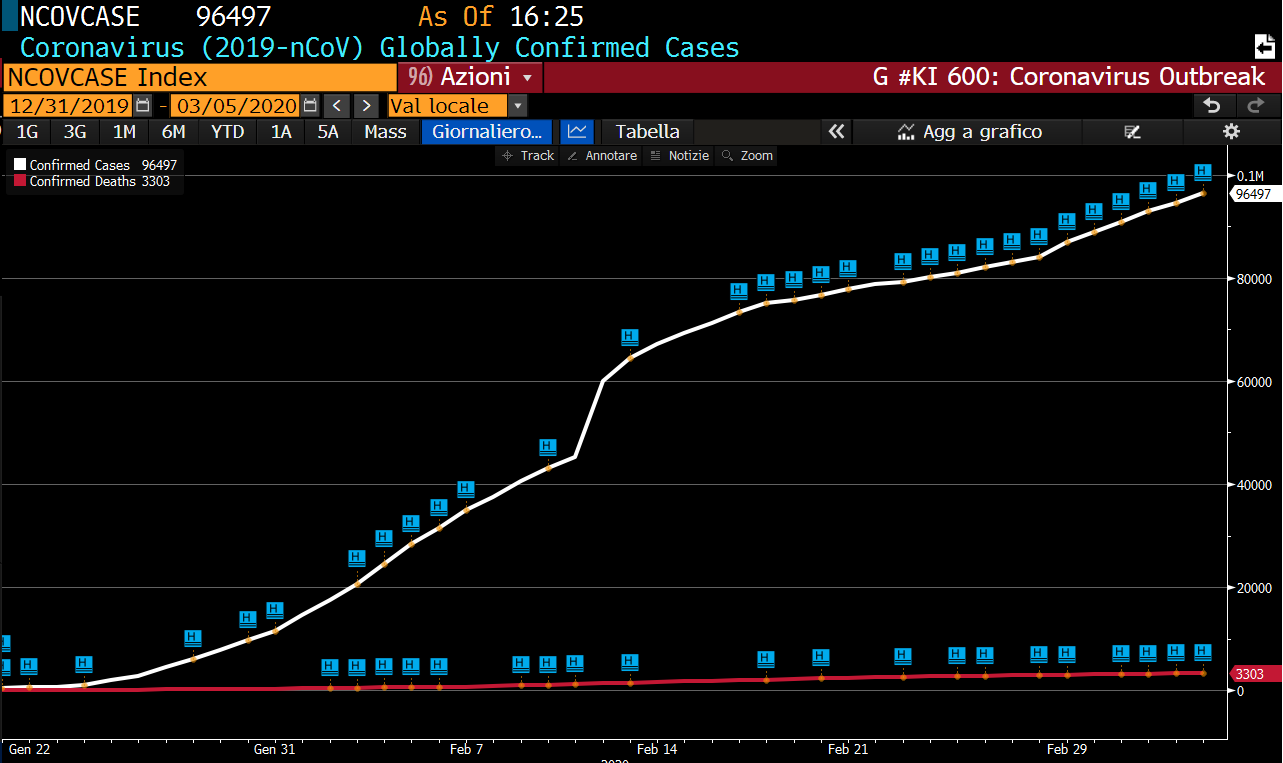Click the As Of 16:25 timestamp
The width and height of the screenshot is (1283, 763).
501,17
